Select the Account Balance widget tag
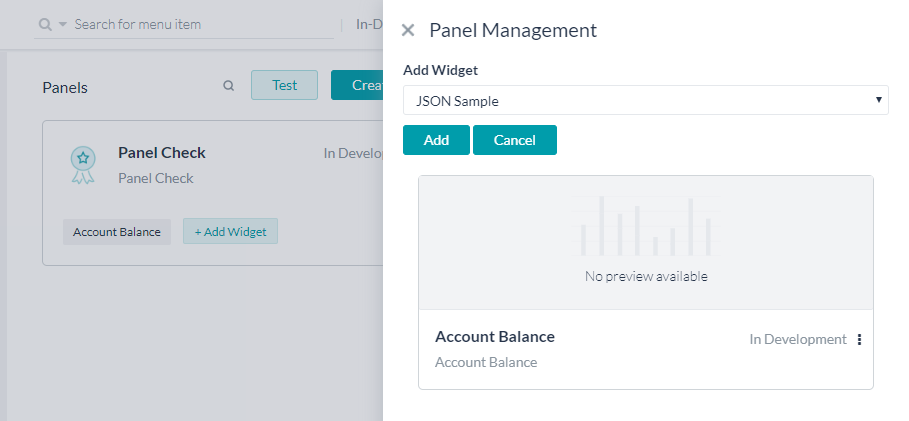The image size is (909, 421). [117, 232]
